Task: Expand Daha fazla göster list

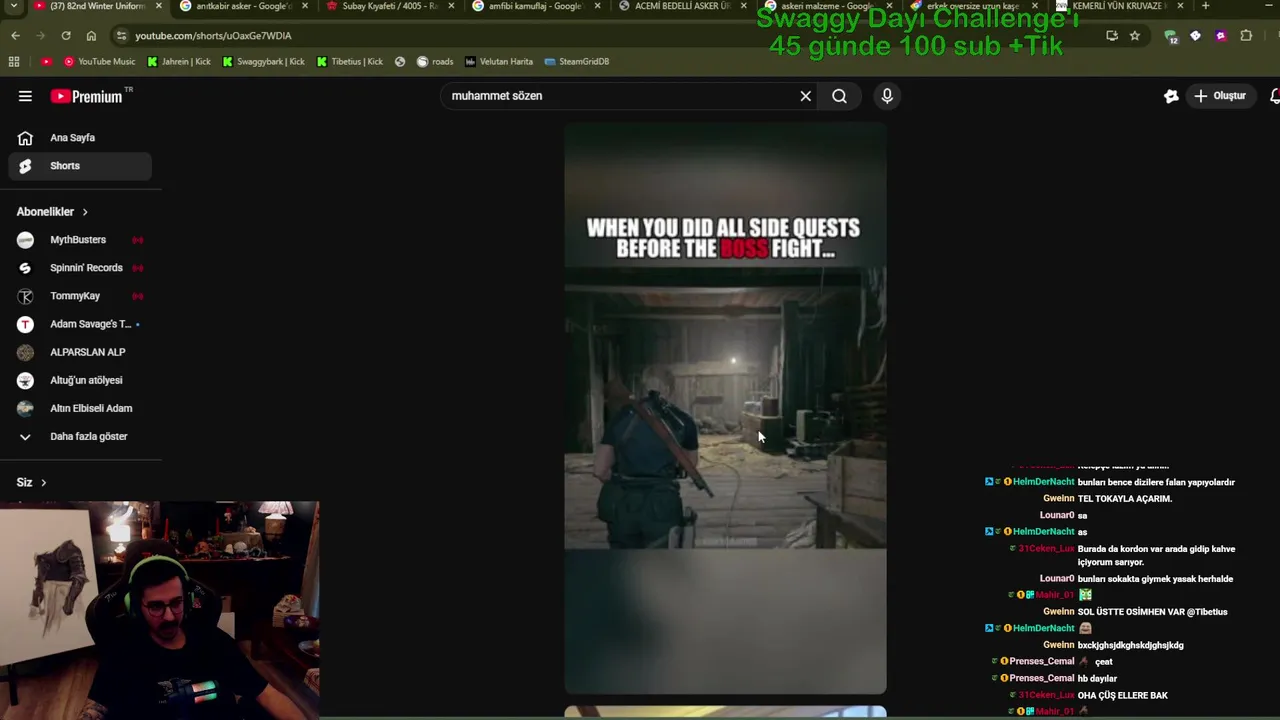Action: pyautogui.click(x=80, y=436)
